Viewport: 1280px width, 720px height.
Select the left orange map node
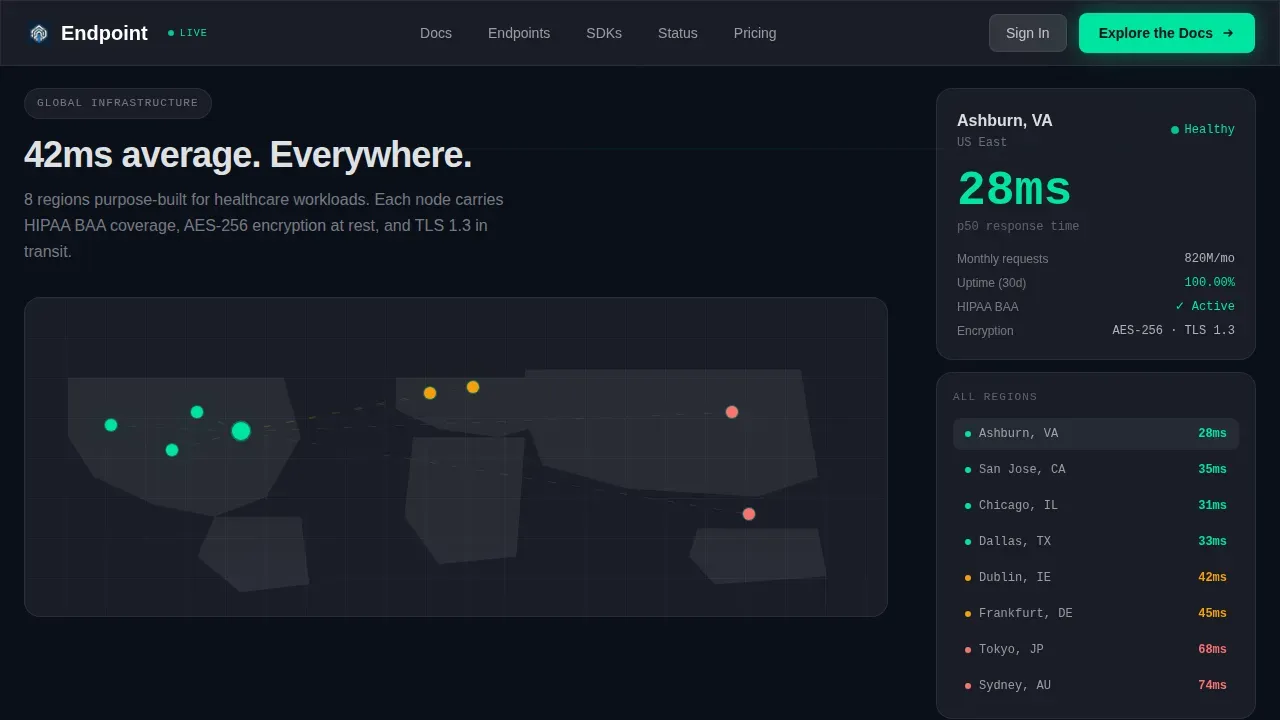(x=430, y=393)
